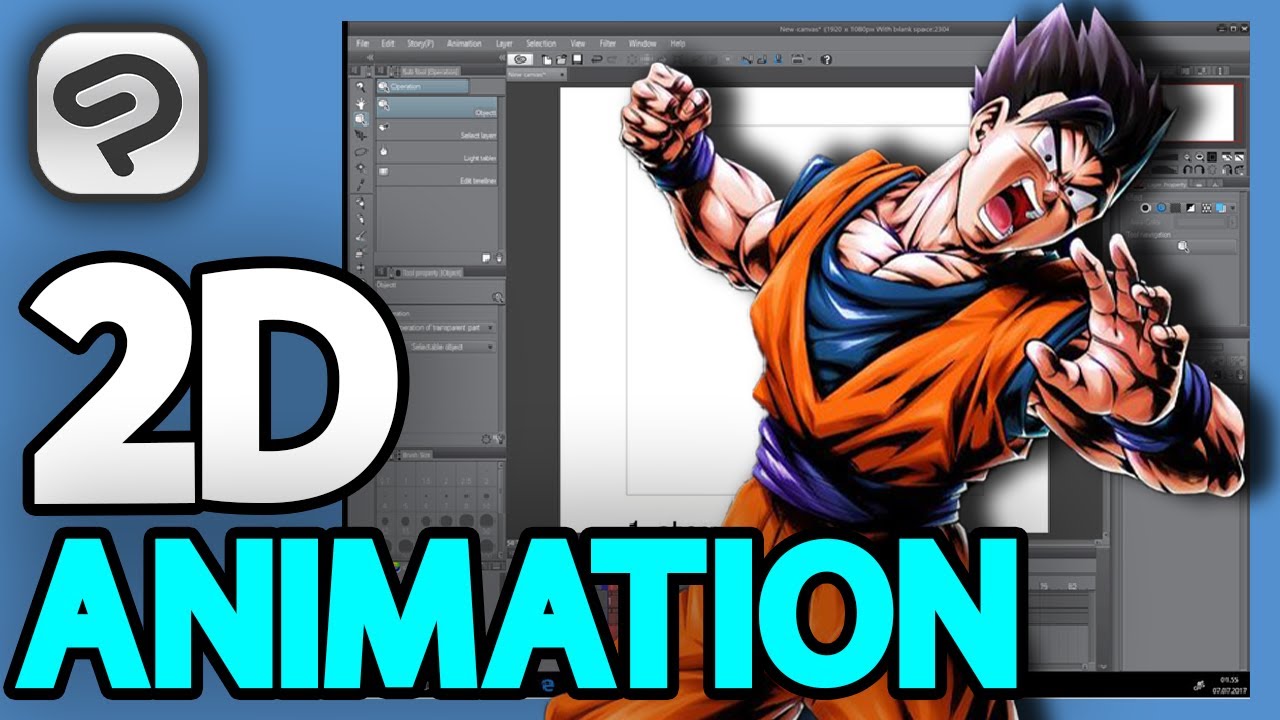Open the File menu
Screen dimensions: 1280x720
click(362, 44)
